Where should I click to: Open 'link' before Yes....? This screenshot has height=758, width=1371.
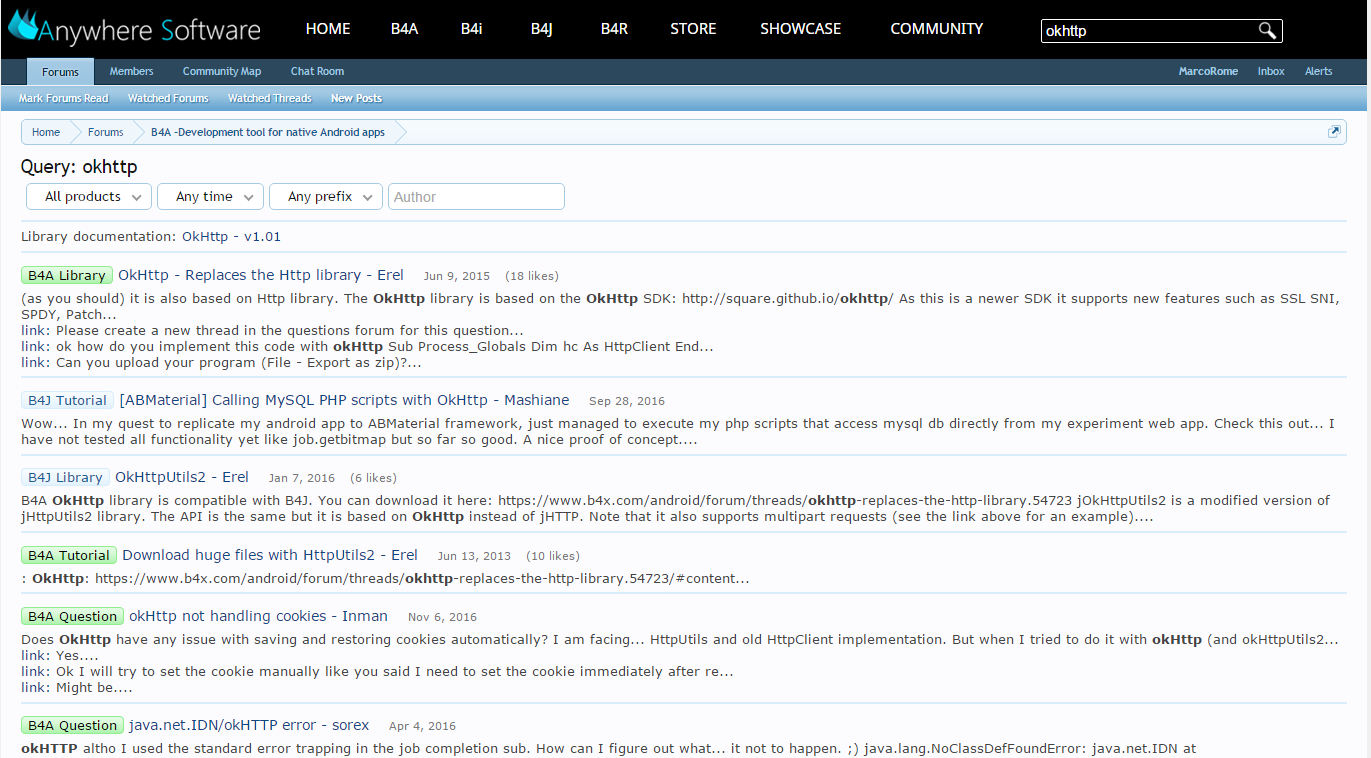[34, 655]
